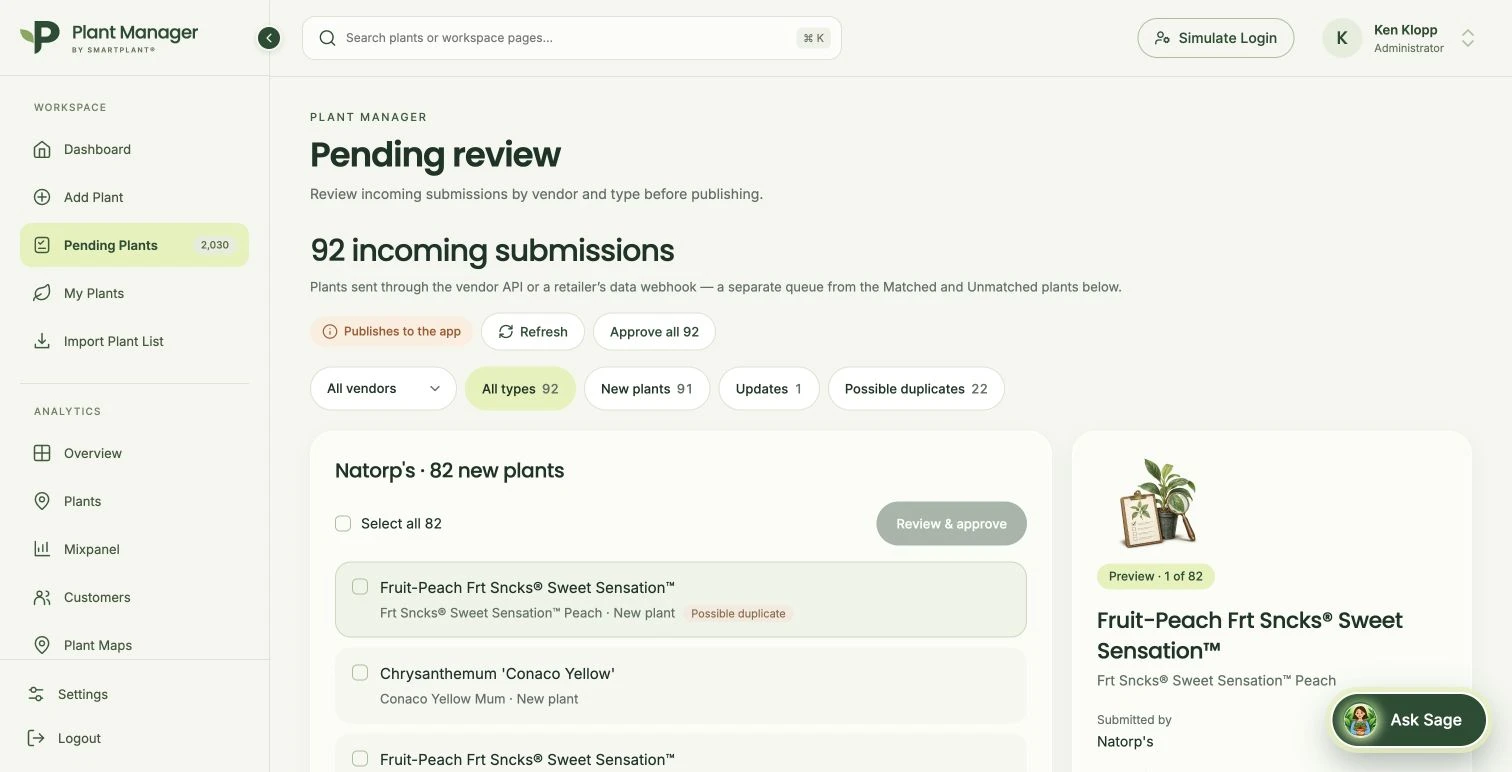The width and height of the screenshot is (1512, 772).
Task: Click the Mixpanel bar-chart icon
Action: [42, 549]
